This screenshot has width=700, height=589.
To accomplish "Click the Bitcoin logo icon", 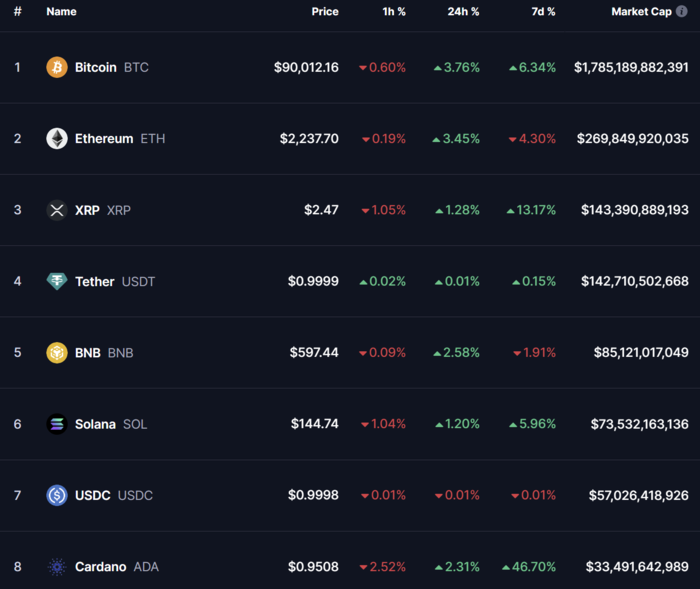I will click(57, 67).
